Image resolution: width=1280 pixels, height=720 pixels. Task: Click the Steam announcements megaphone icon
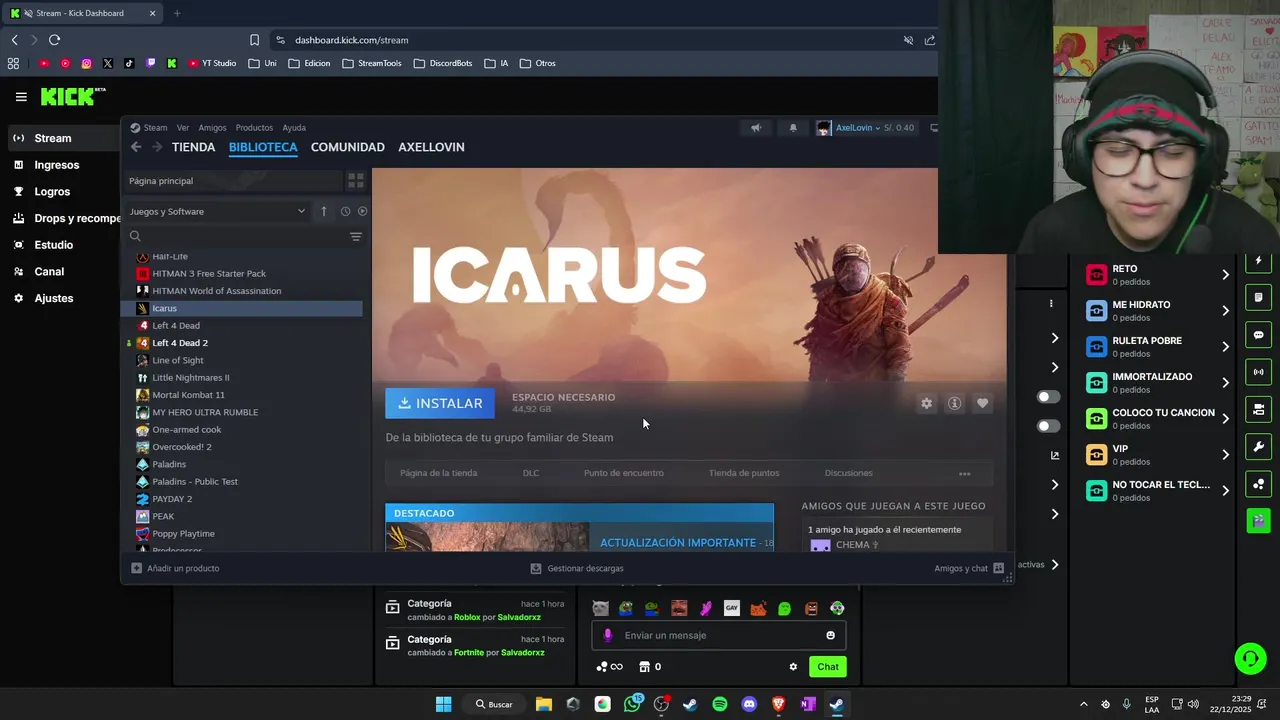click(x=756, y=128)
